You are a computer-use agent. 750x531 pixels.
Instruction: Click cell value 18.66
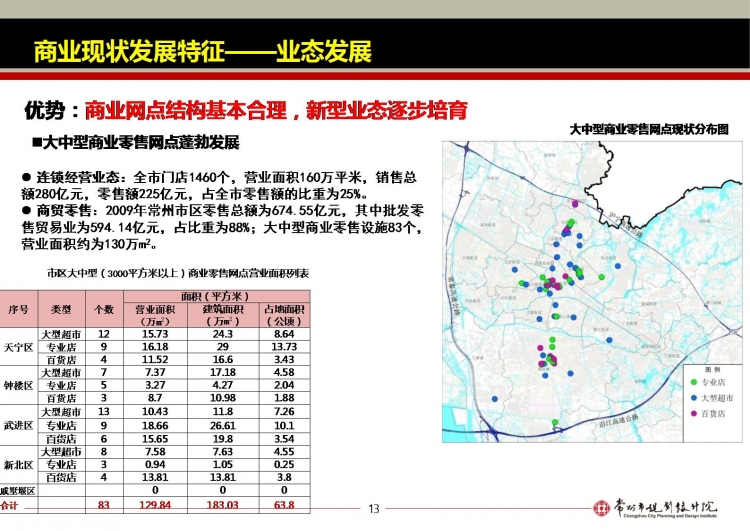(155, 426)
